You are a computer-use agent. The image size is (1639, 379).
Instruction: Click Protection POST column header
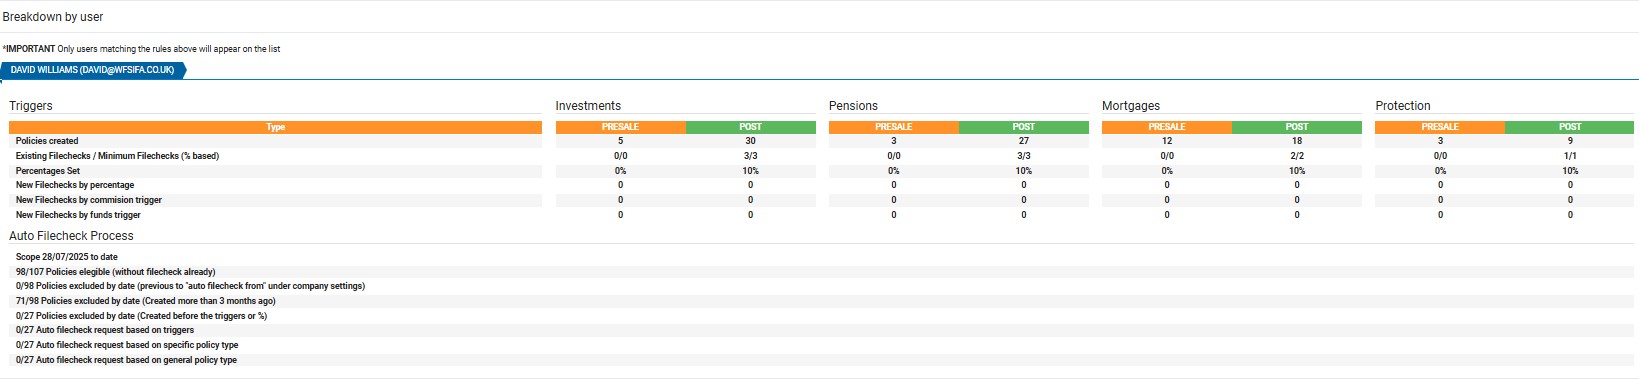click(x=1570, y=127)
